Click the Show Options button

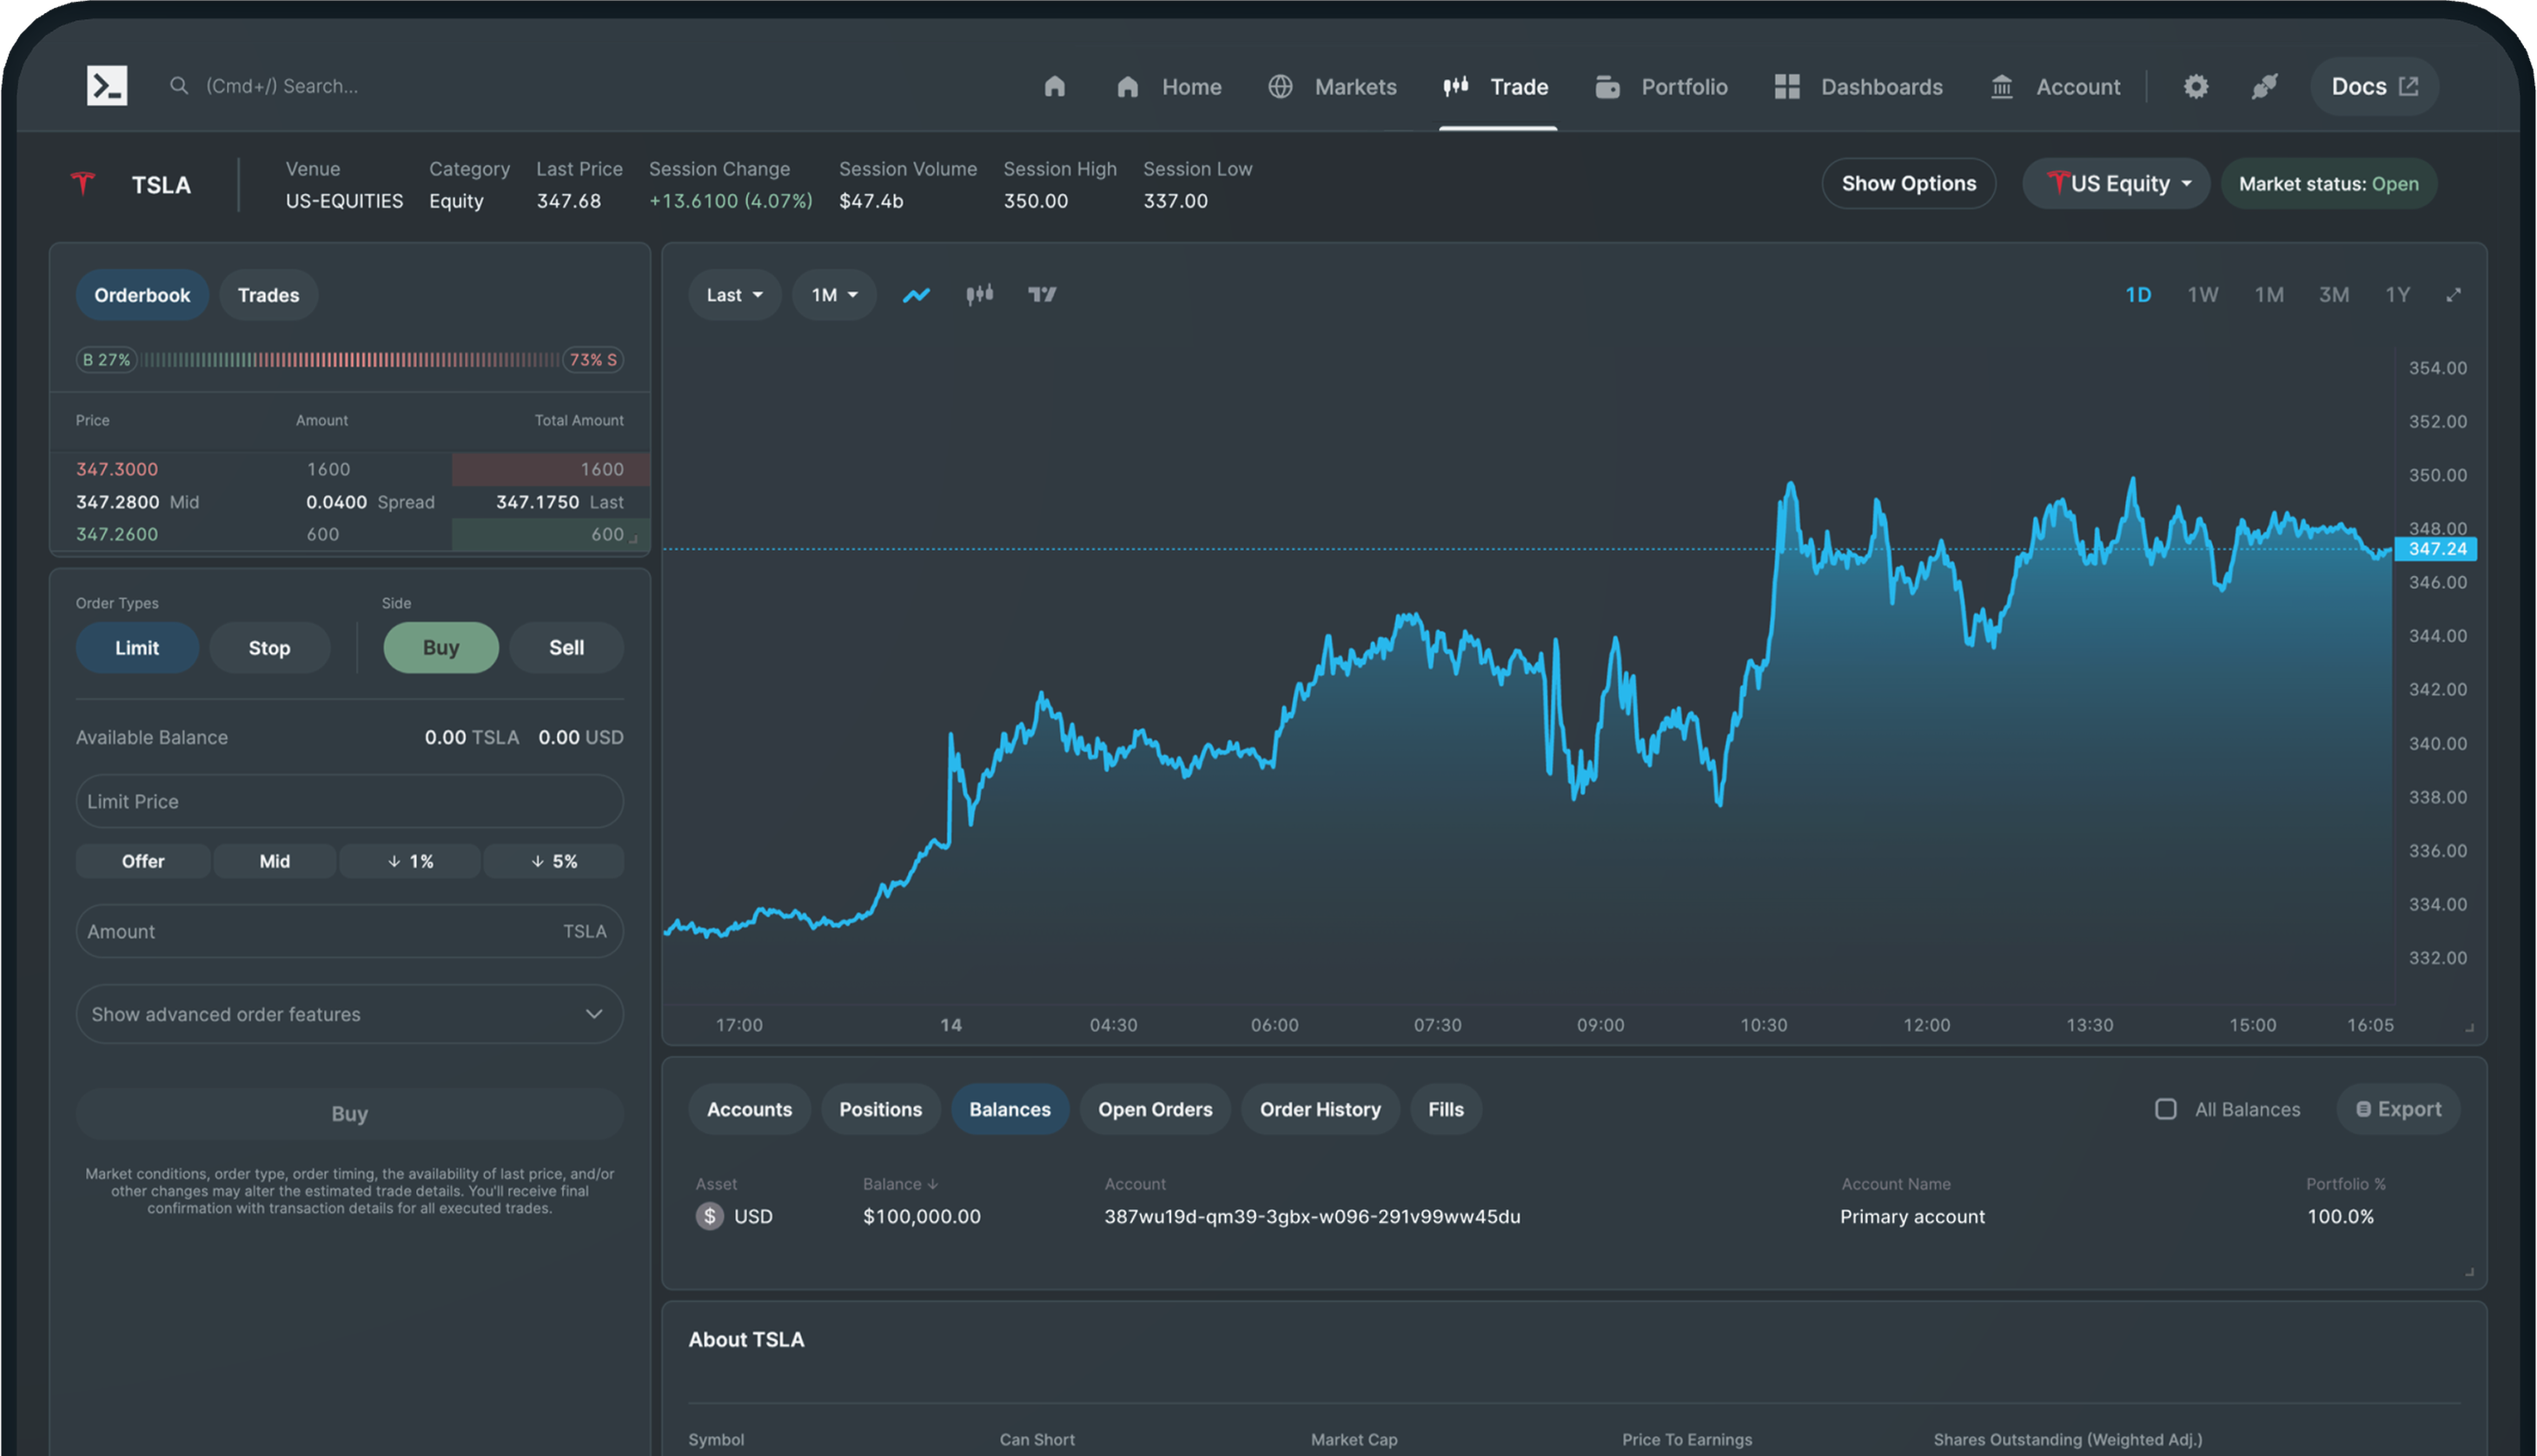(1908, 183)
